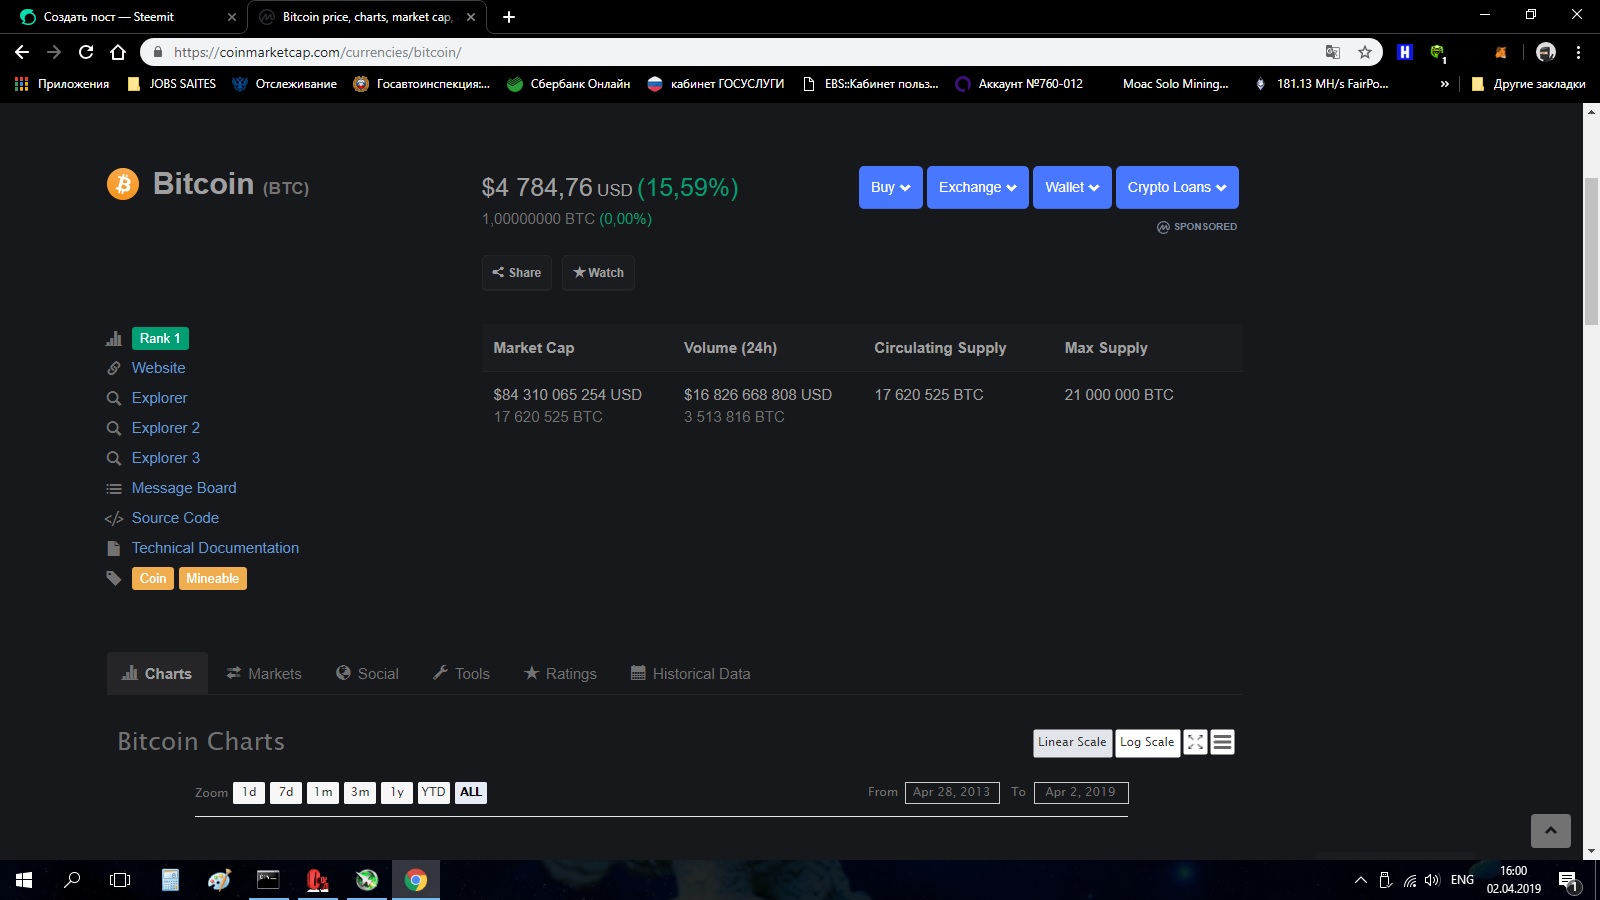Set chart zoom to 3m
This screenshot has width=1600, height=900.
point(360,793)
